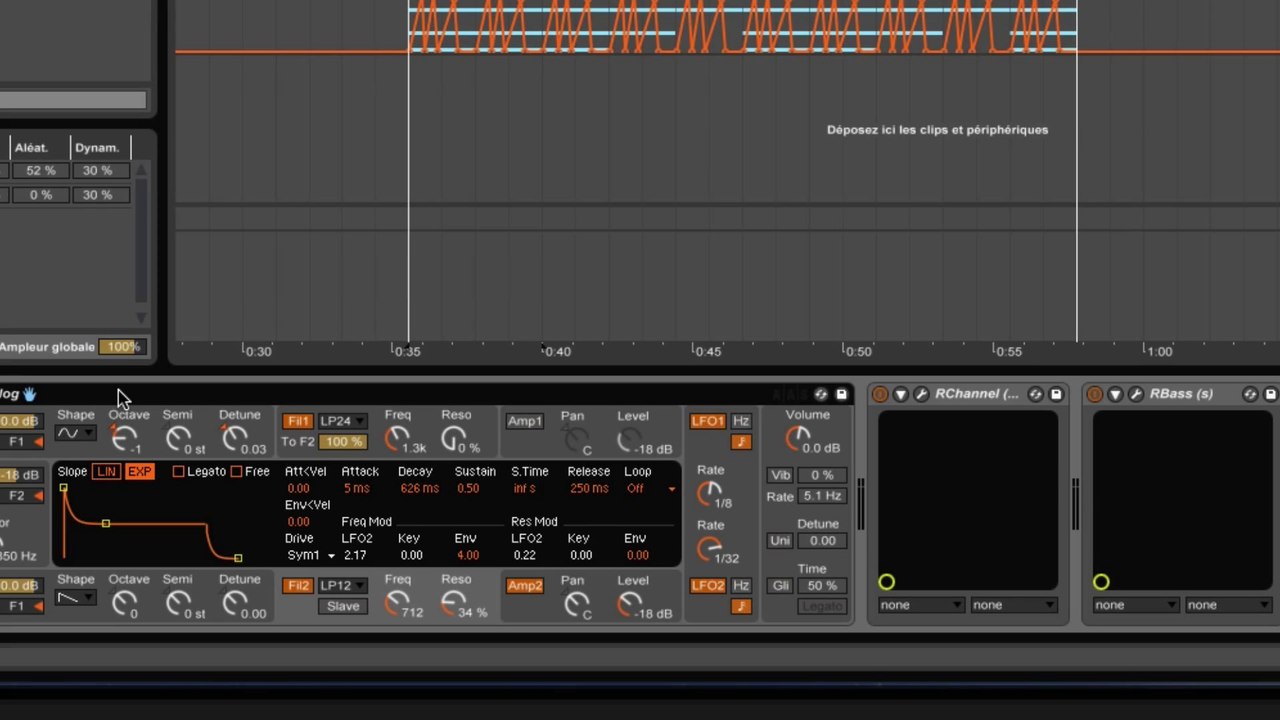This screenshot has width=1280, height=720.
Task: Click the Gli glide button
Action: 780,586
